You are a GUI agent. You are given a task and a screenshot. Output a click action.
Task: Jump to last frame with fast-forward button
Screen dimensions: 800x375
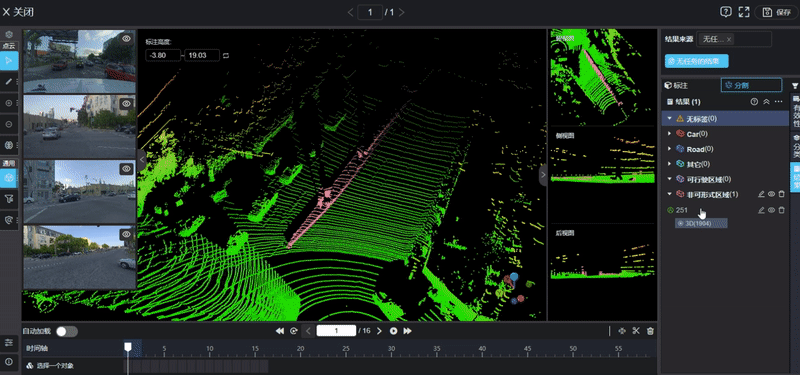click(407, 331)
